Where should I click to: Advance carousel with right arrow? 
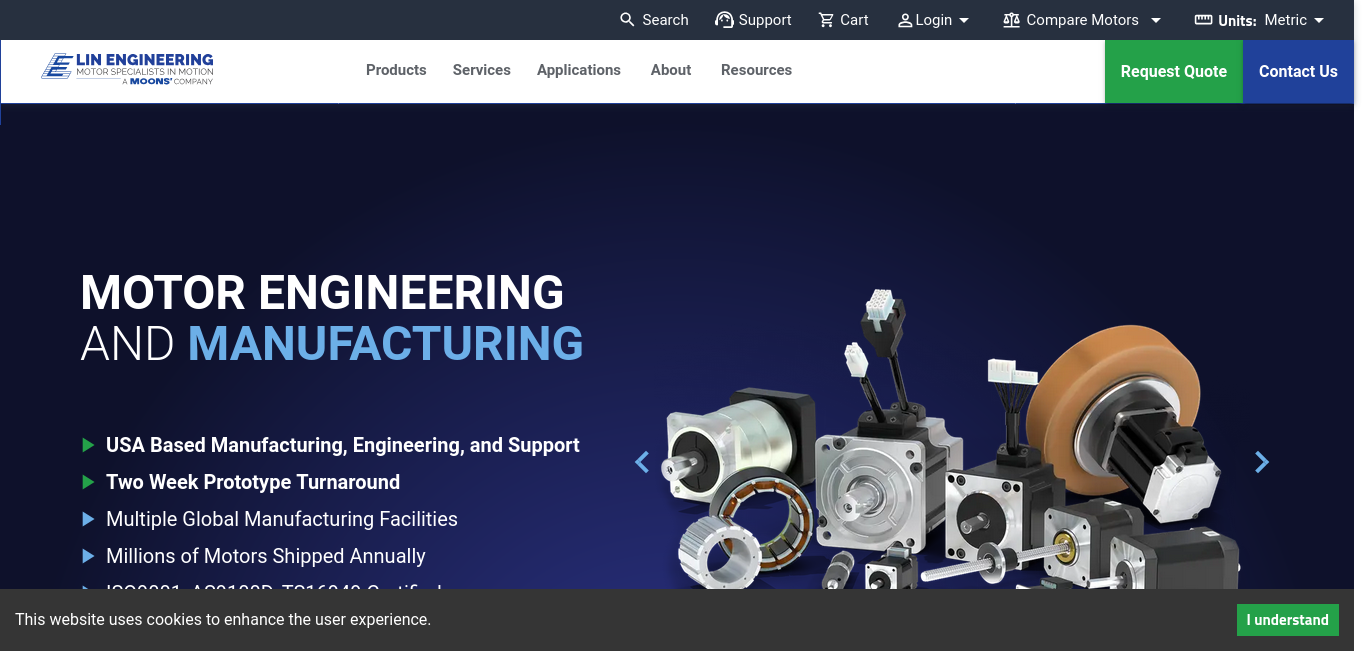1262,462
